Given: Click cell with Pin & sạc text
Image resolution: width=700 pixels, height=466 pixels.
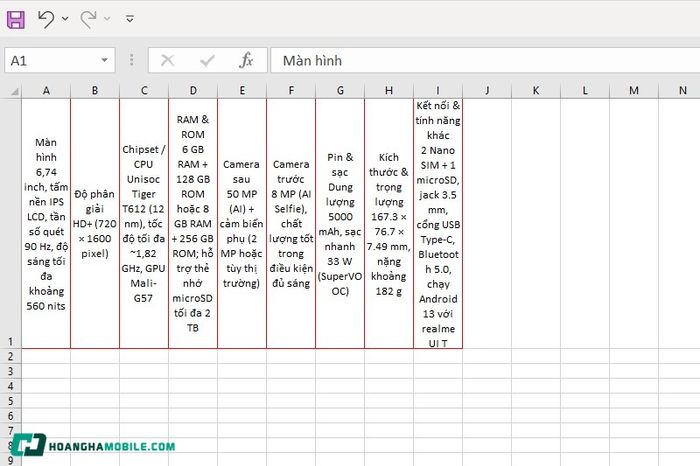Looking at the screenshot, I should (x=340, y=223).
